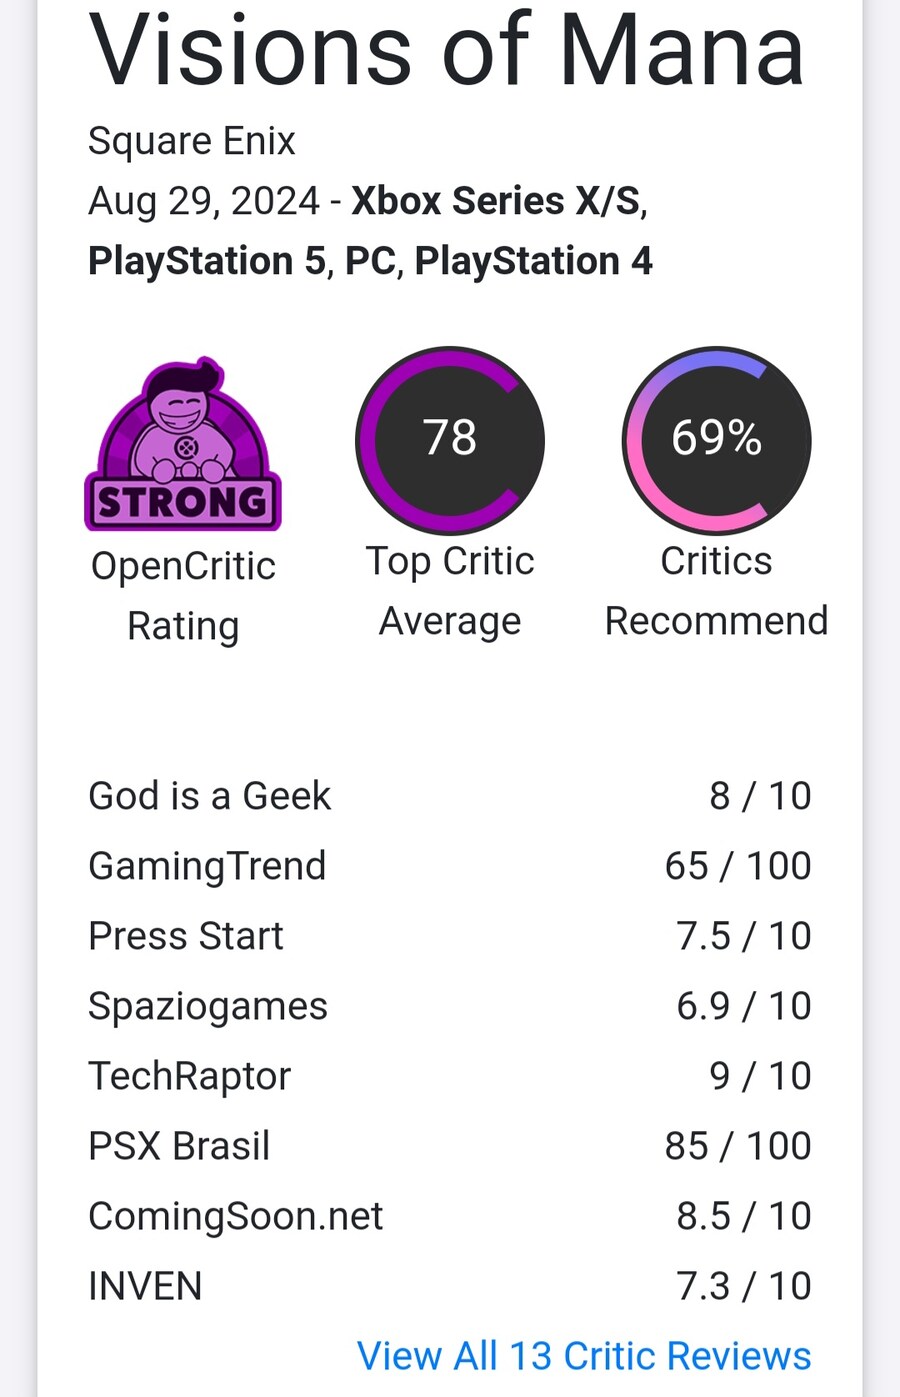Open the ComingSoon.net review
The height and width of the screenshot is (1397, 900).
point(235,1216)
